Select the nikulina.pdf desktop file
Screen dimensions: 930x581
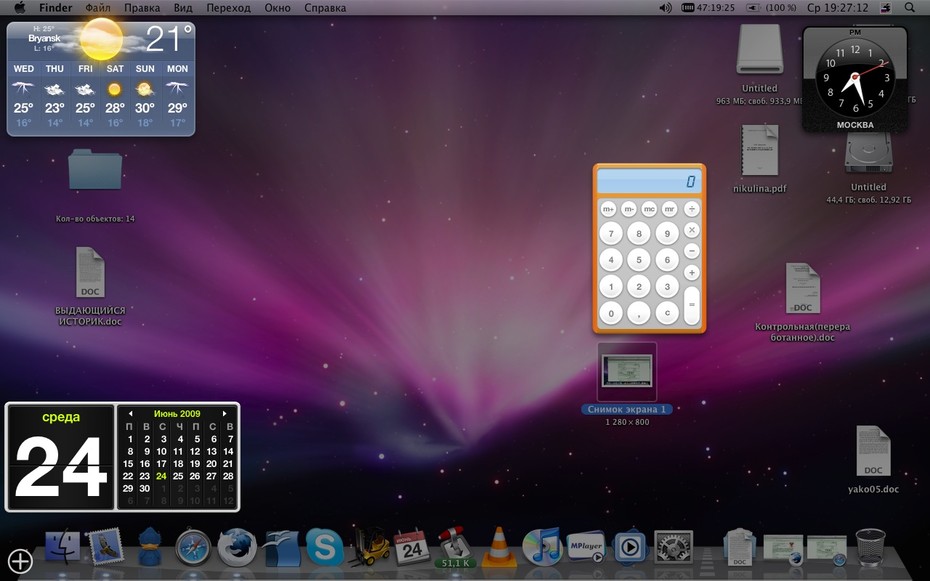(760, 159)
